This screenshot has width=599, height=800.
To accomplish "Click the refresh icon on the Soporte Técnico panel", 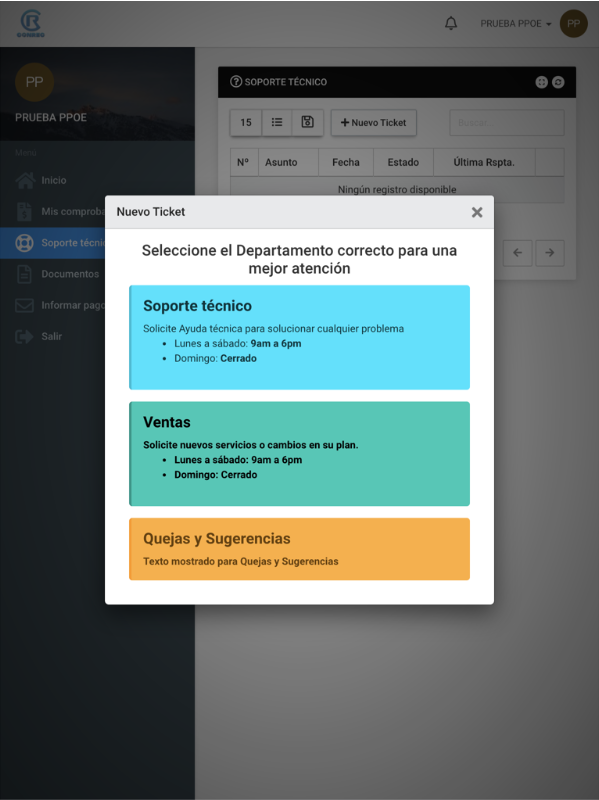I will (558, 82).
